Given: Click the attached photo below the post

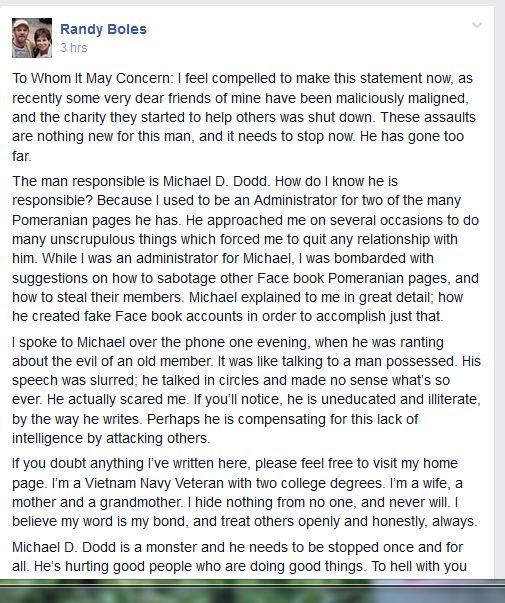Looking at the screenshot, I should click(x=252, y=591).
